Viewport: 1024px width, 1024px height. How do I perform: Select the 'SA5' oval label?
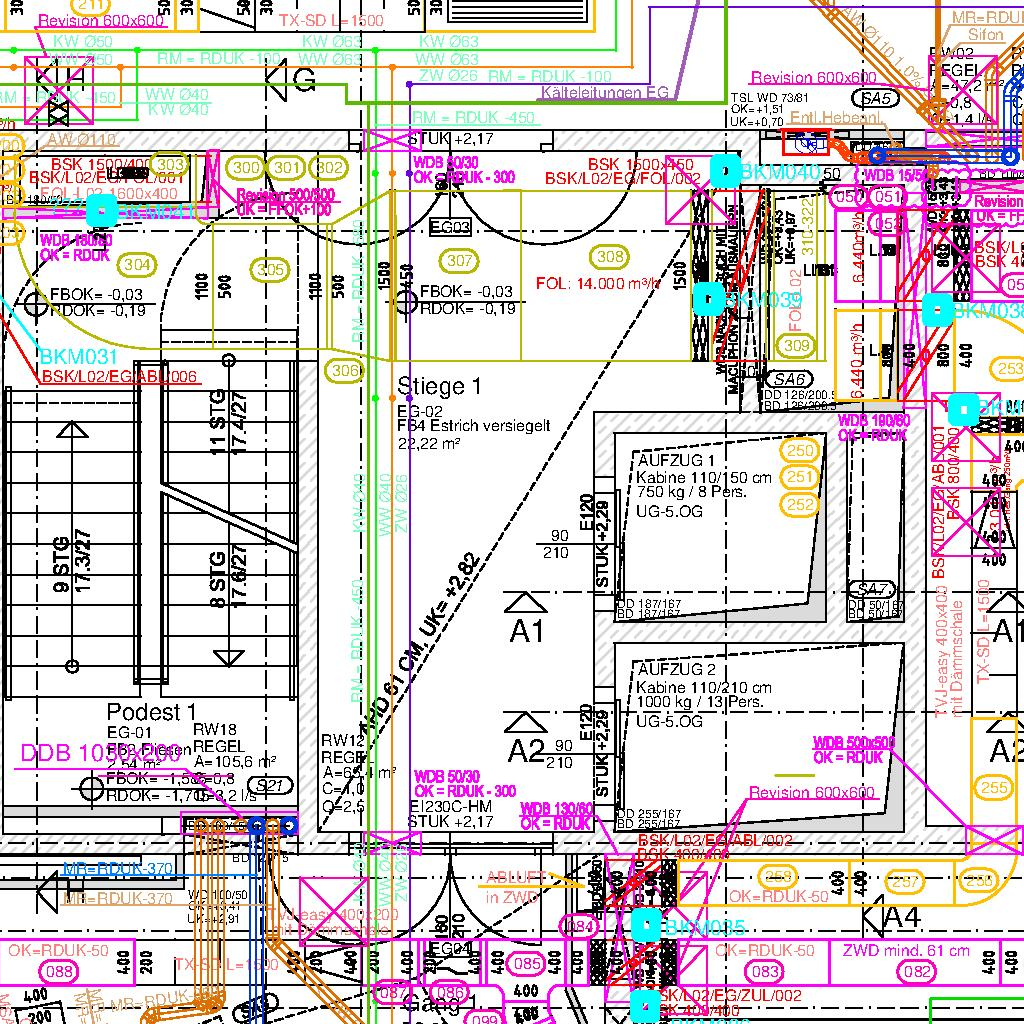(x=876, y=99)
